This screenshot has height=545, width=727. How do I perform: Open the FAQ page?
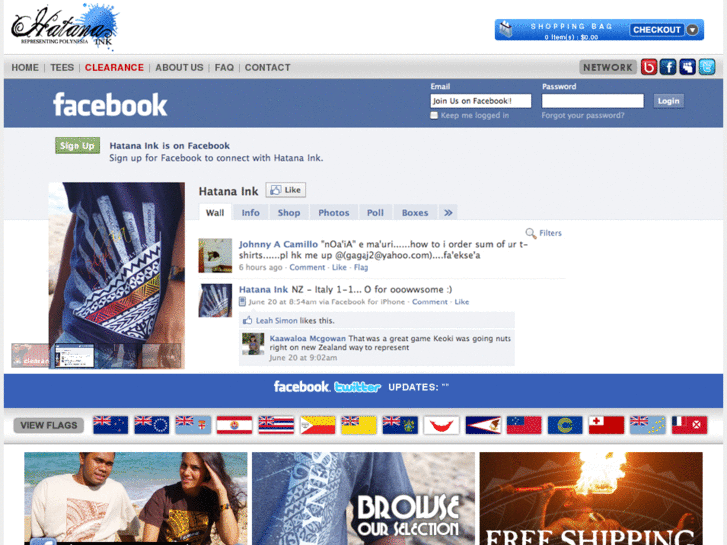tap(224, 68)
